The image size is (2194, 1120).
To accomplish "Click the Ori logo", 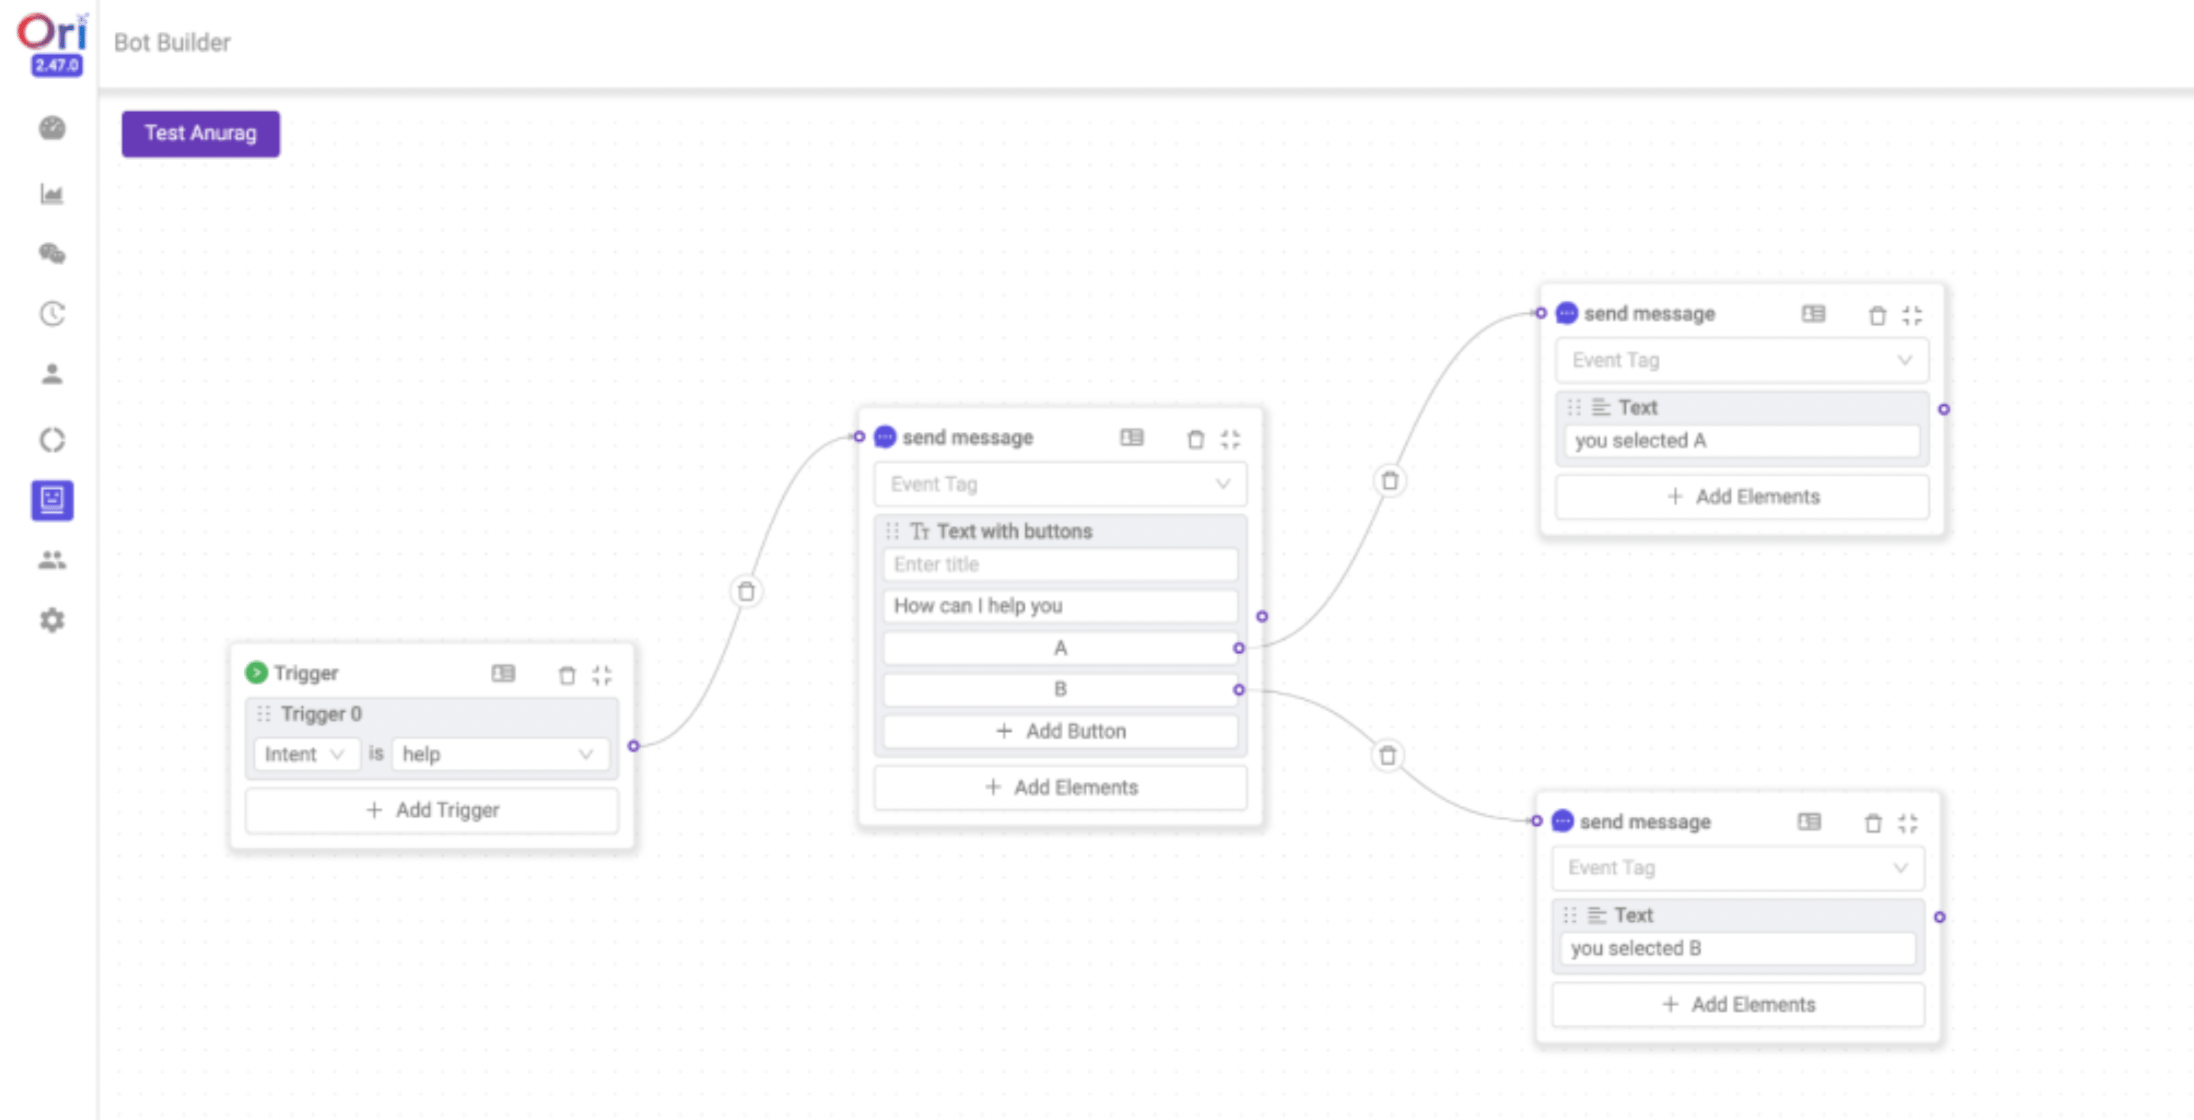I will pyautogui.click(x=53, y=33).
